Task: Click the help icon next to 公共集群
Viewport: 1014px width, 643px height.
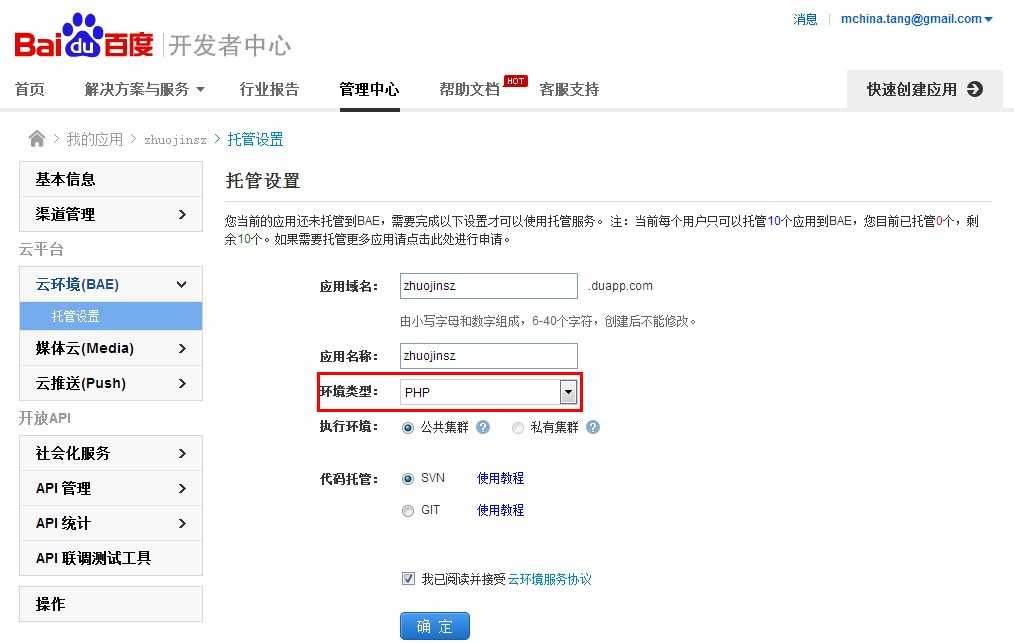Action: tap(483, 427)
